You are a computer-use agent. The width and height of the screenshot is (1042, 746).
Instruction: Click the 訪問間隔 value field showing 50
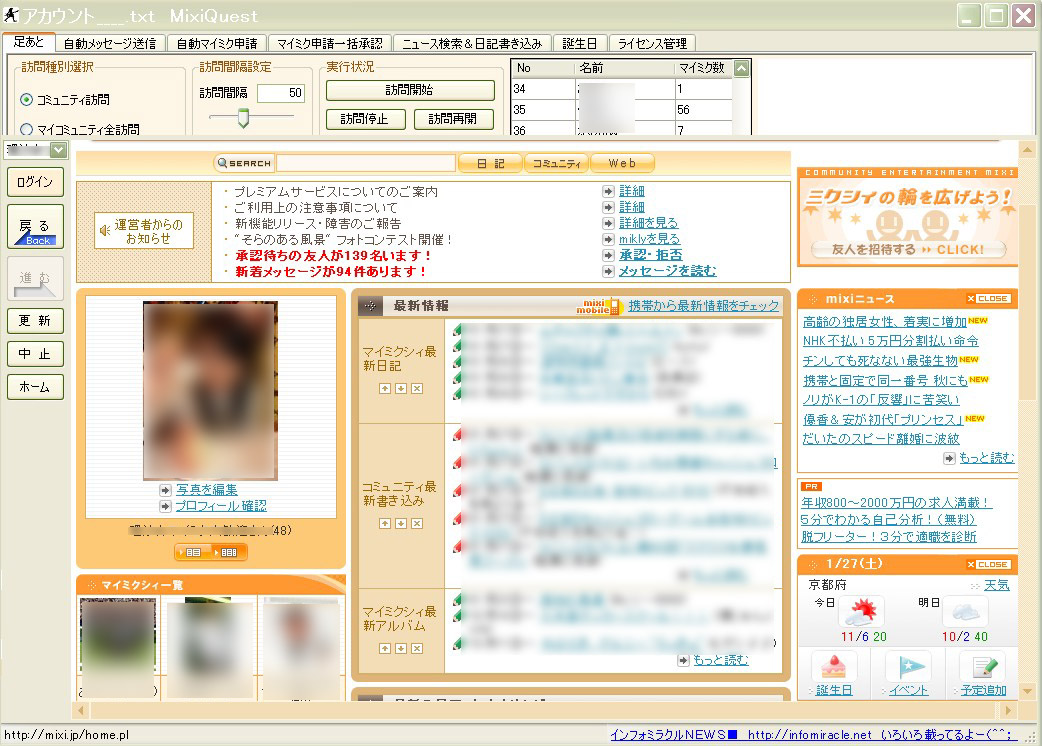click(281, 93)
